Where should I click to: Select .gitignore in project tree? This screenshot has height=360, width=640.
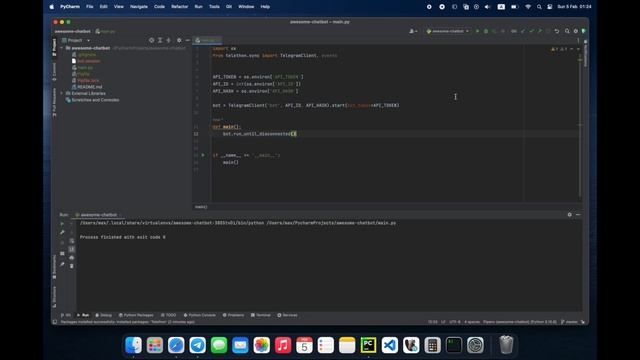click(84, 54)
